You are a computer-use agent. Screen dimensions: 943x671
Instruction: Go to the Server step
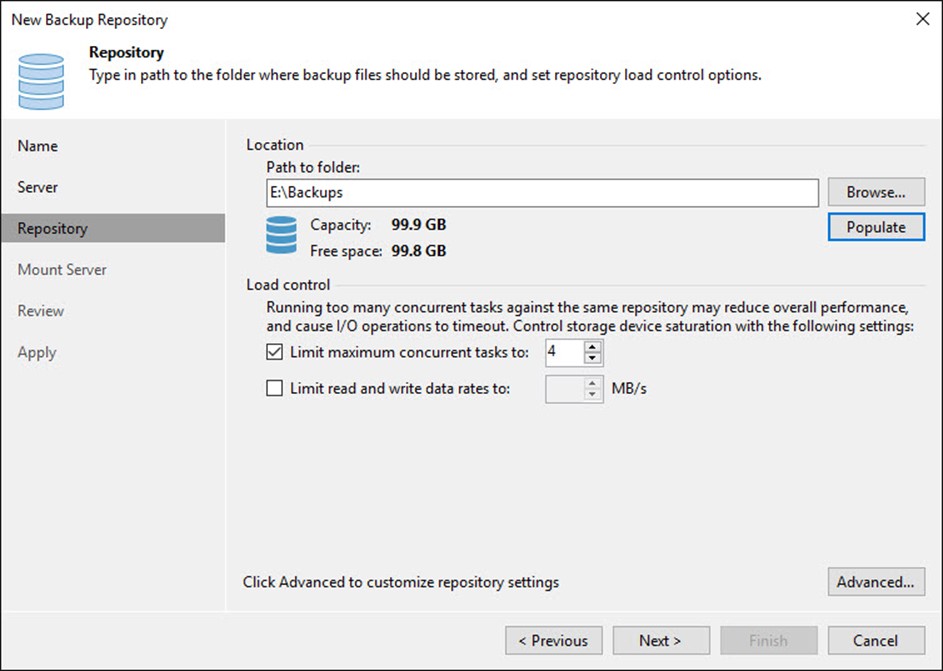[x=38, y=187]
